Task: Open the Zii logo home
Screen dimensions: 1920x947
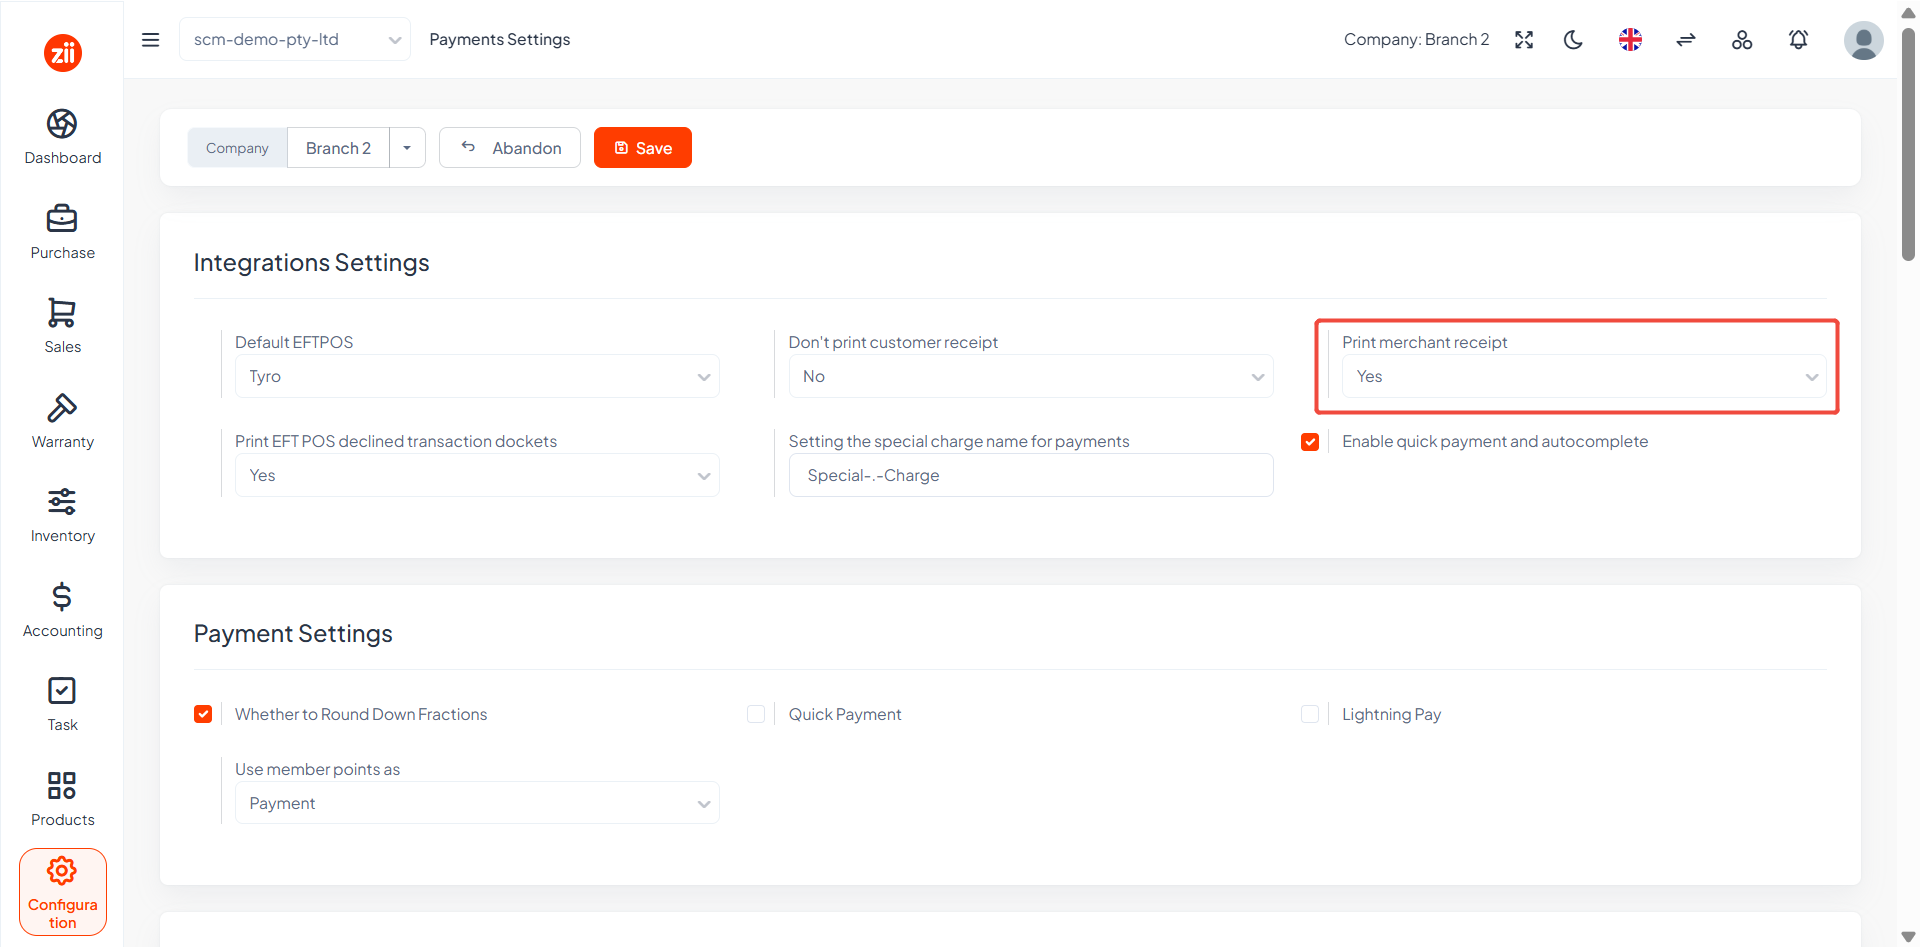Action: tap(63, 53)
